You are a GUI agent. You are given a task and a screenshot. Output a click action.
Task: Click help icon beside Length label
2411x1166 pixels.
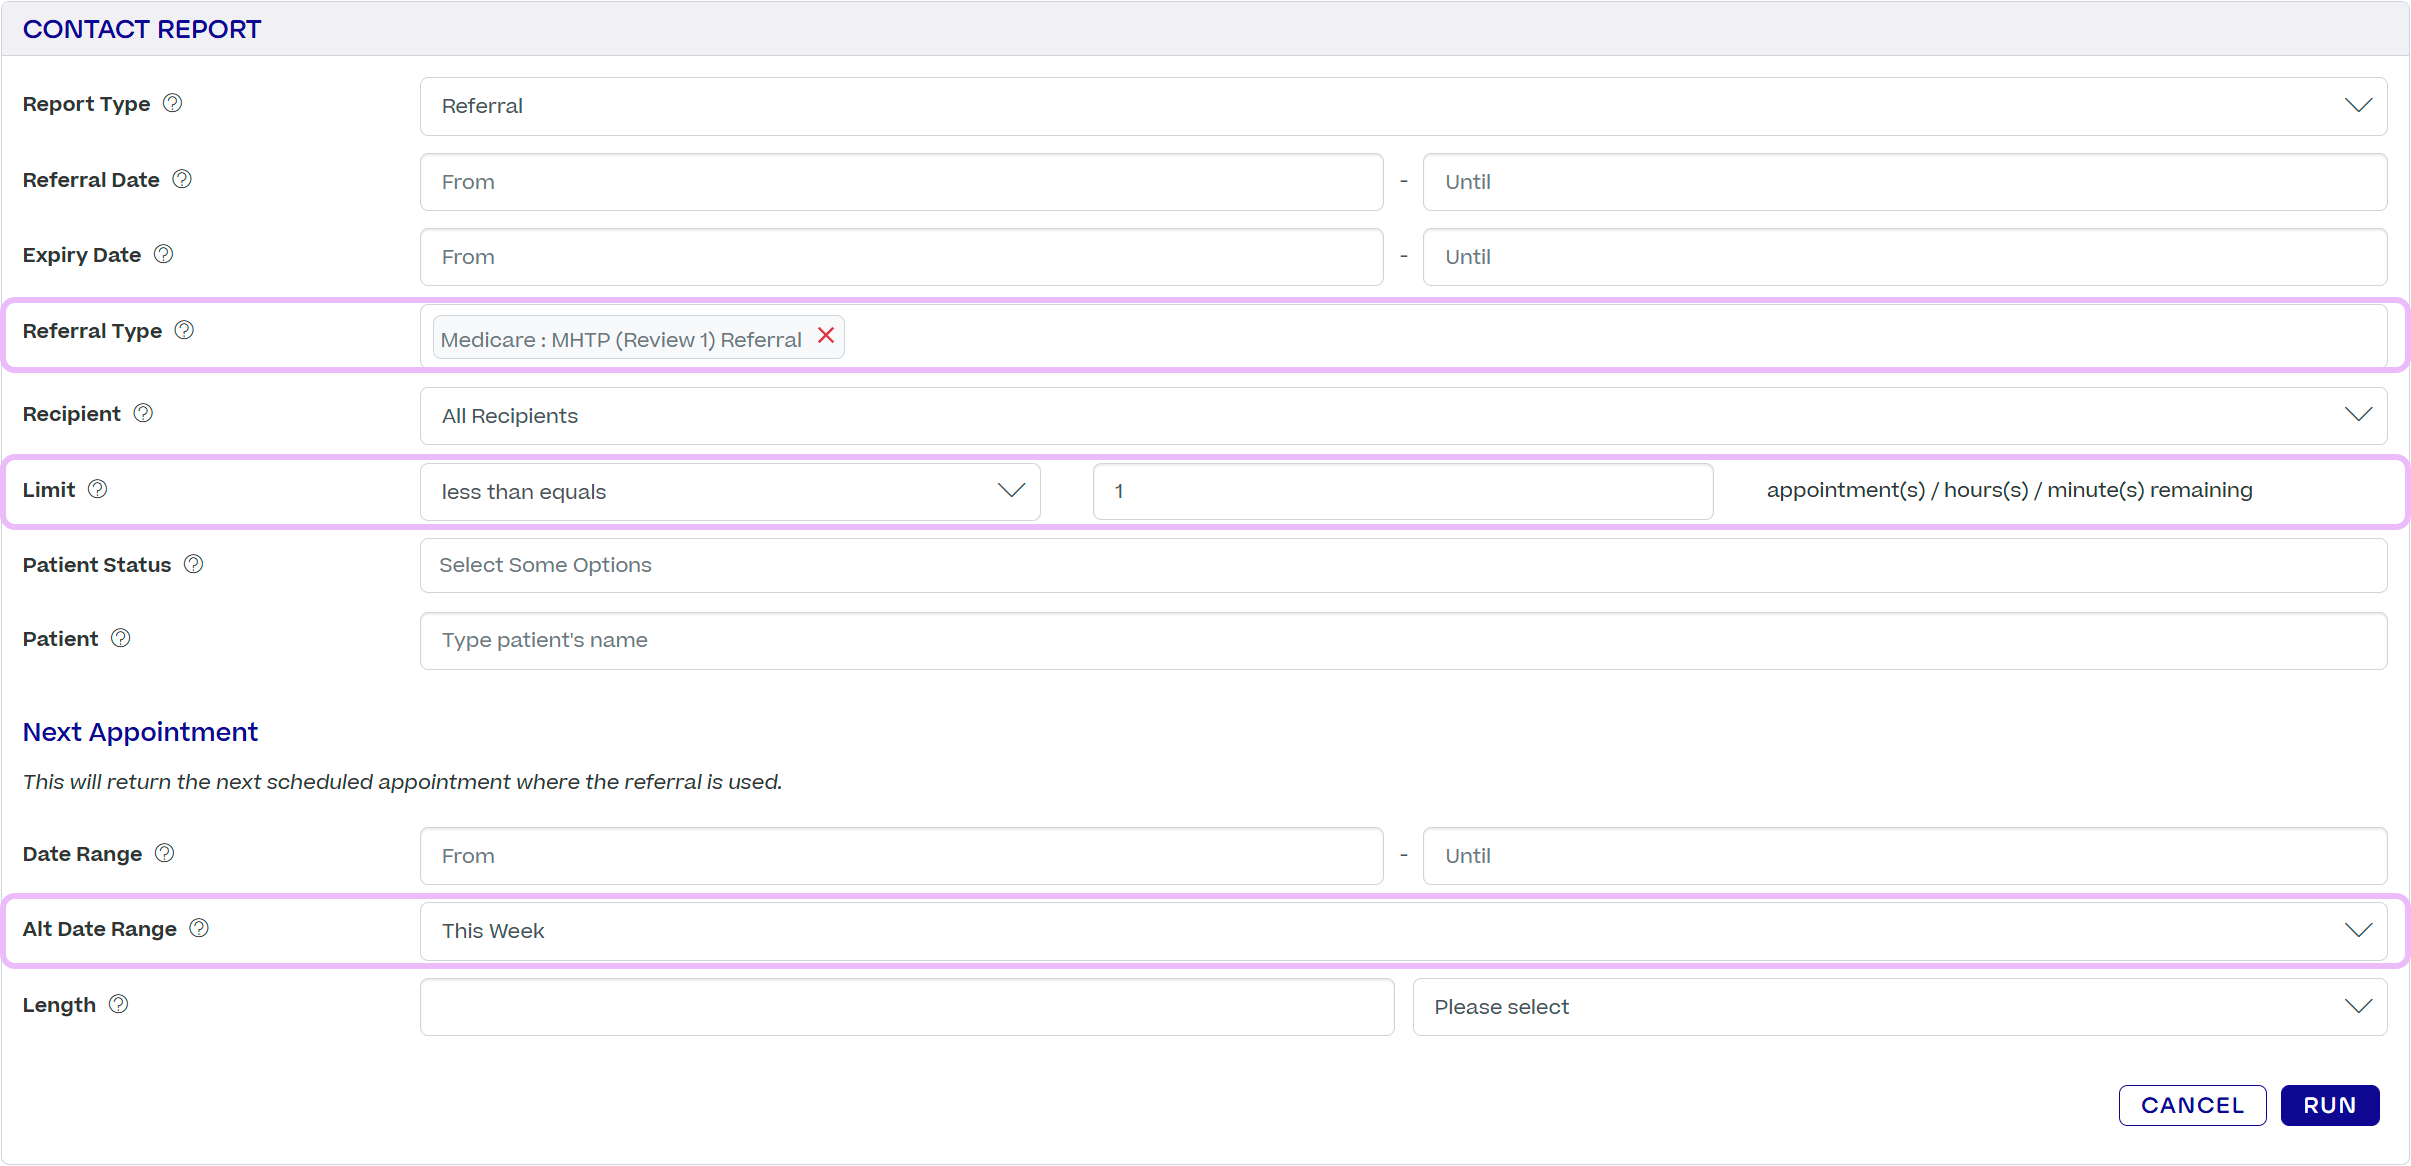click(x=118, y=1004)
